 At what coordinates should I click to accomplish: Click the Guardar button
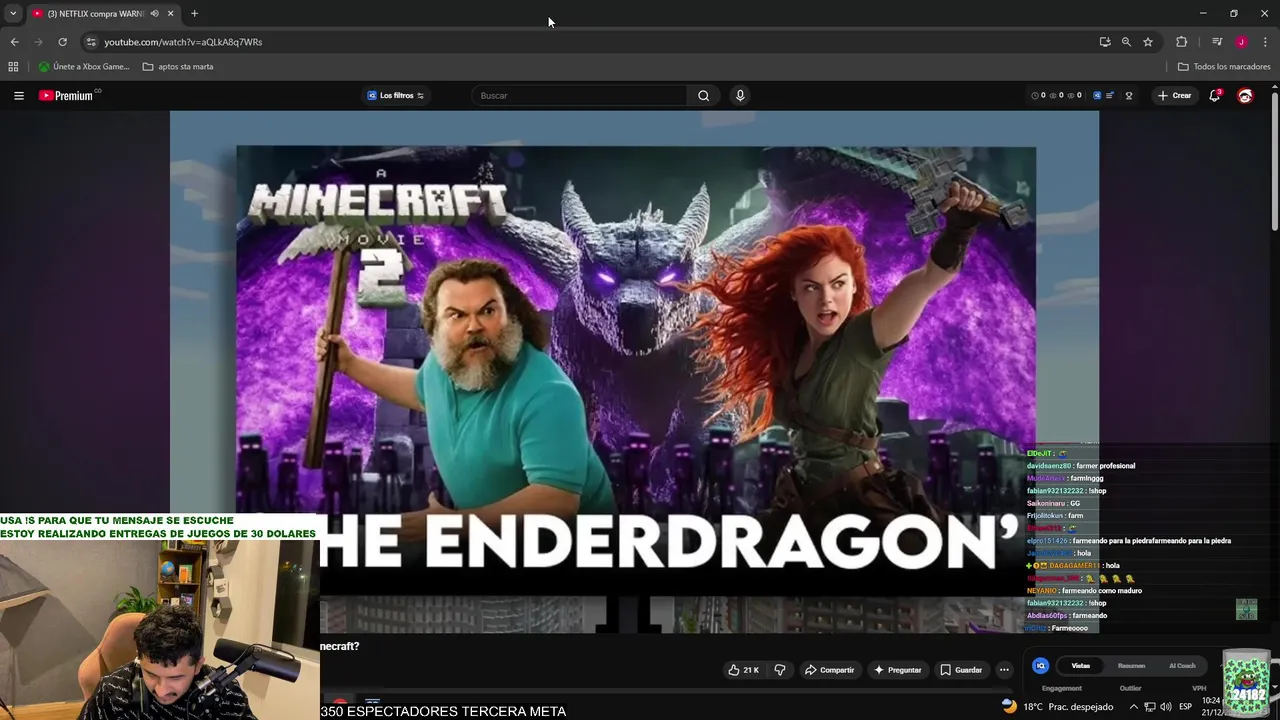click(x=961, y=670)
